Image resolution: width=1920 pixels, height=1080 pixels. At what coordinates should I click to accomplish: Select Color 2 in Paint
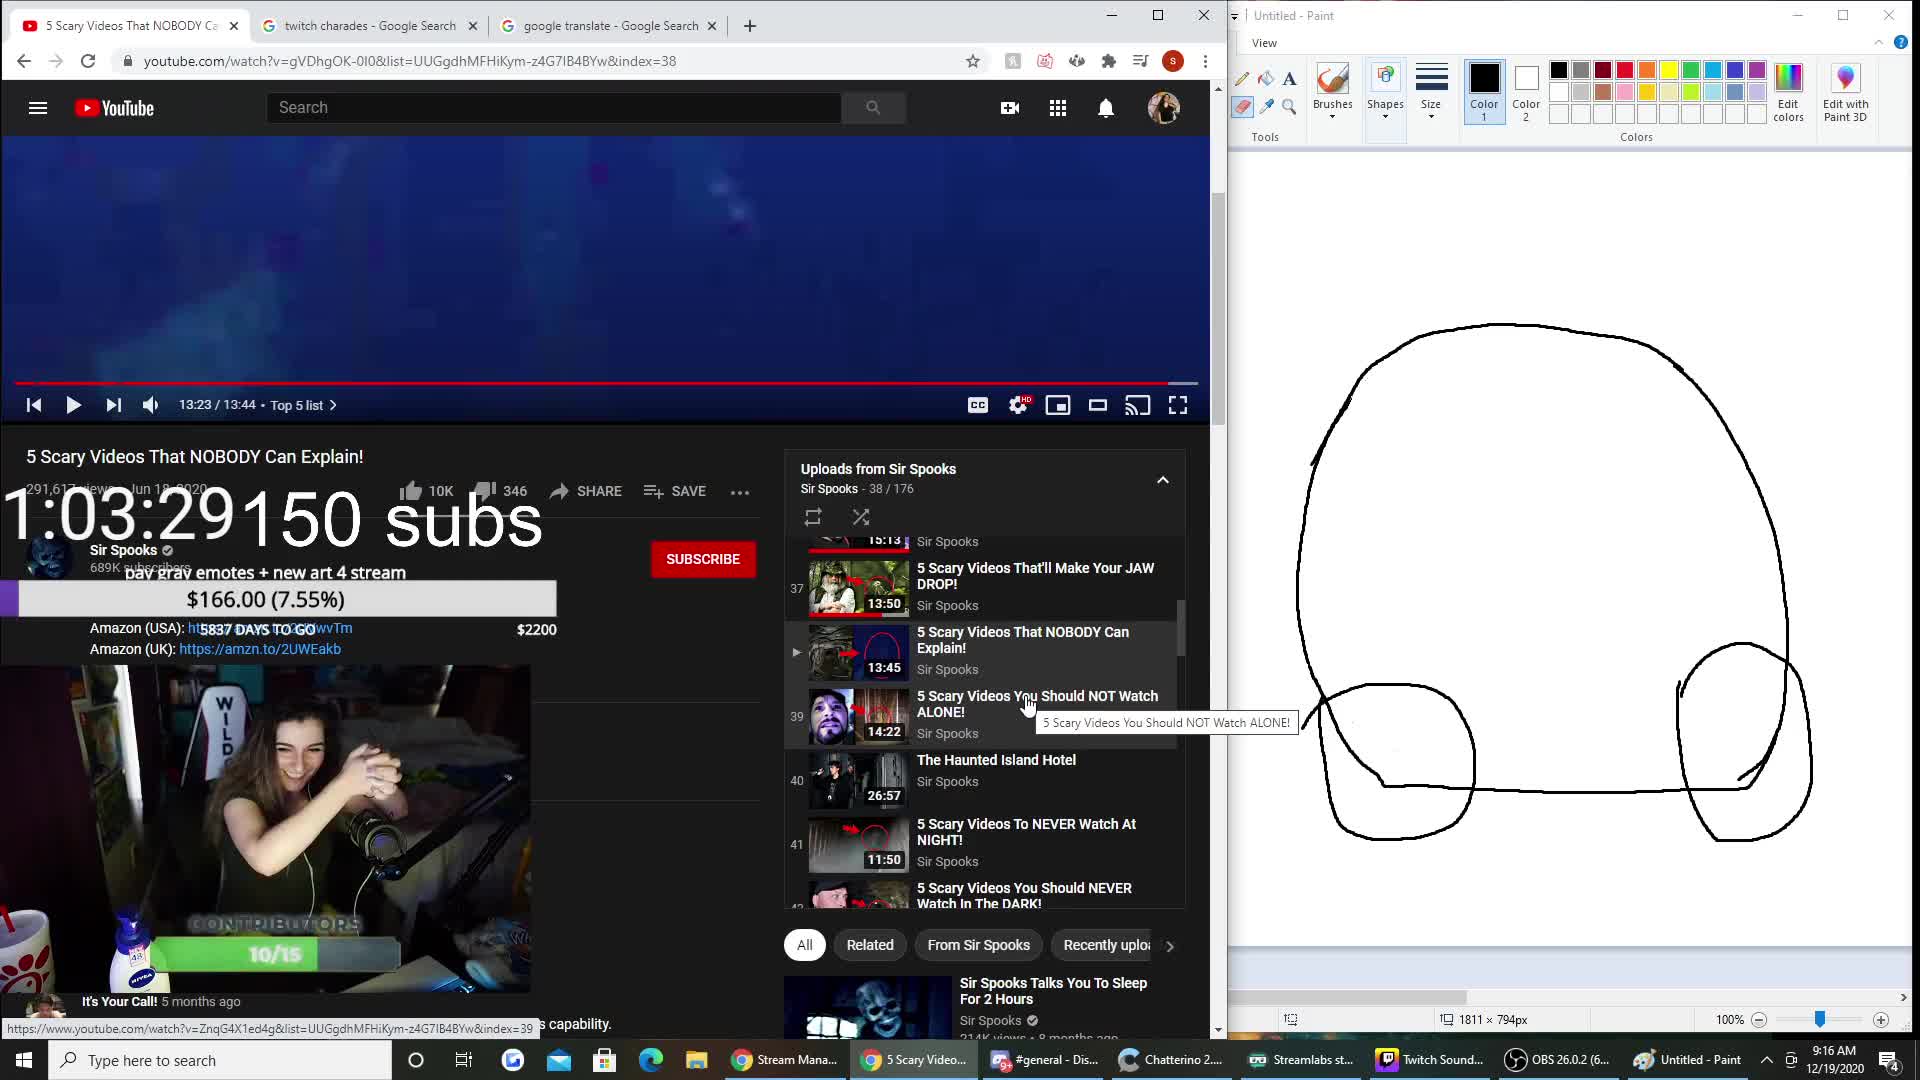(1526, 92)
